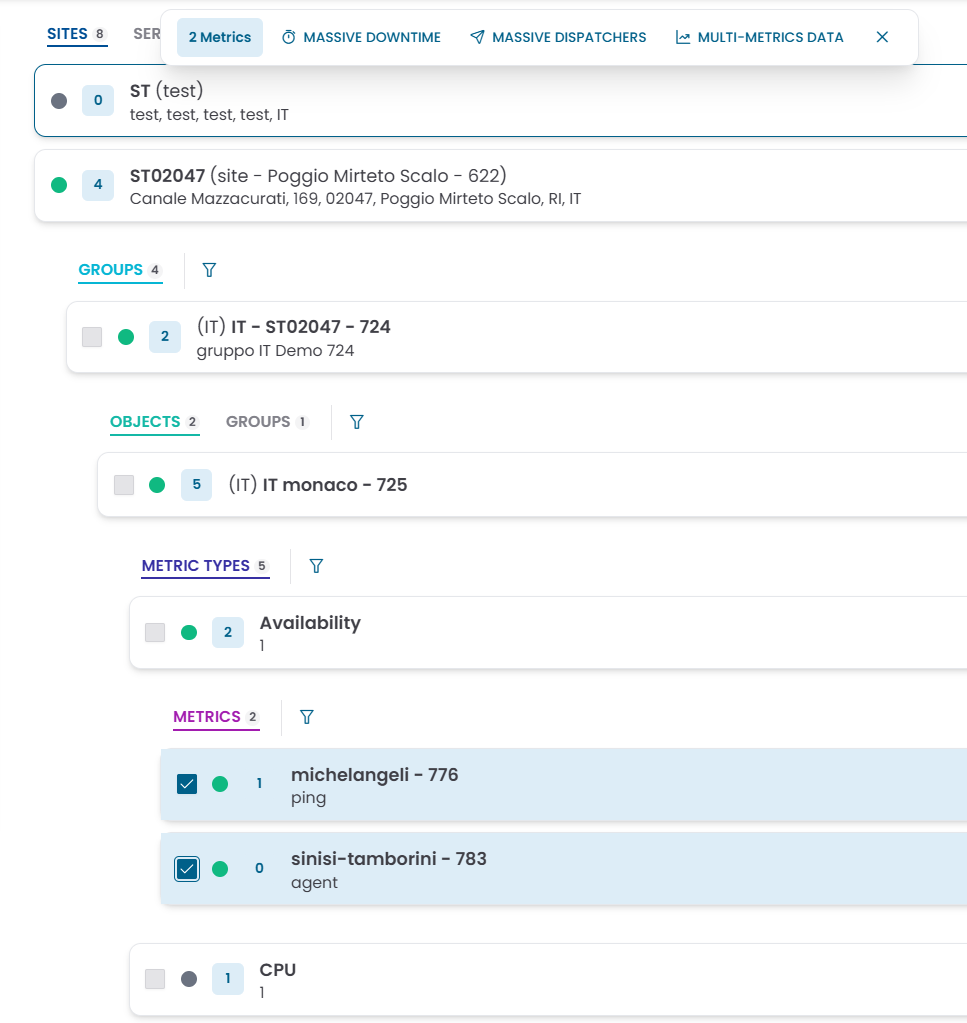Click the filter icon beside Objects and Groups tabs
Screen dimensions: 967x1023
pyautogui.click(x=356, y=422)
